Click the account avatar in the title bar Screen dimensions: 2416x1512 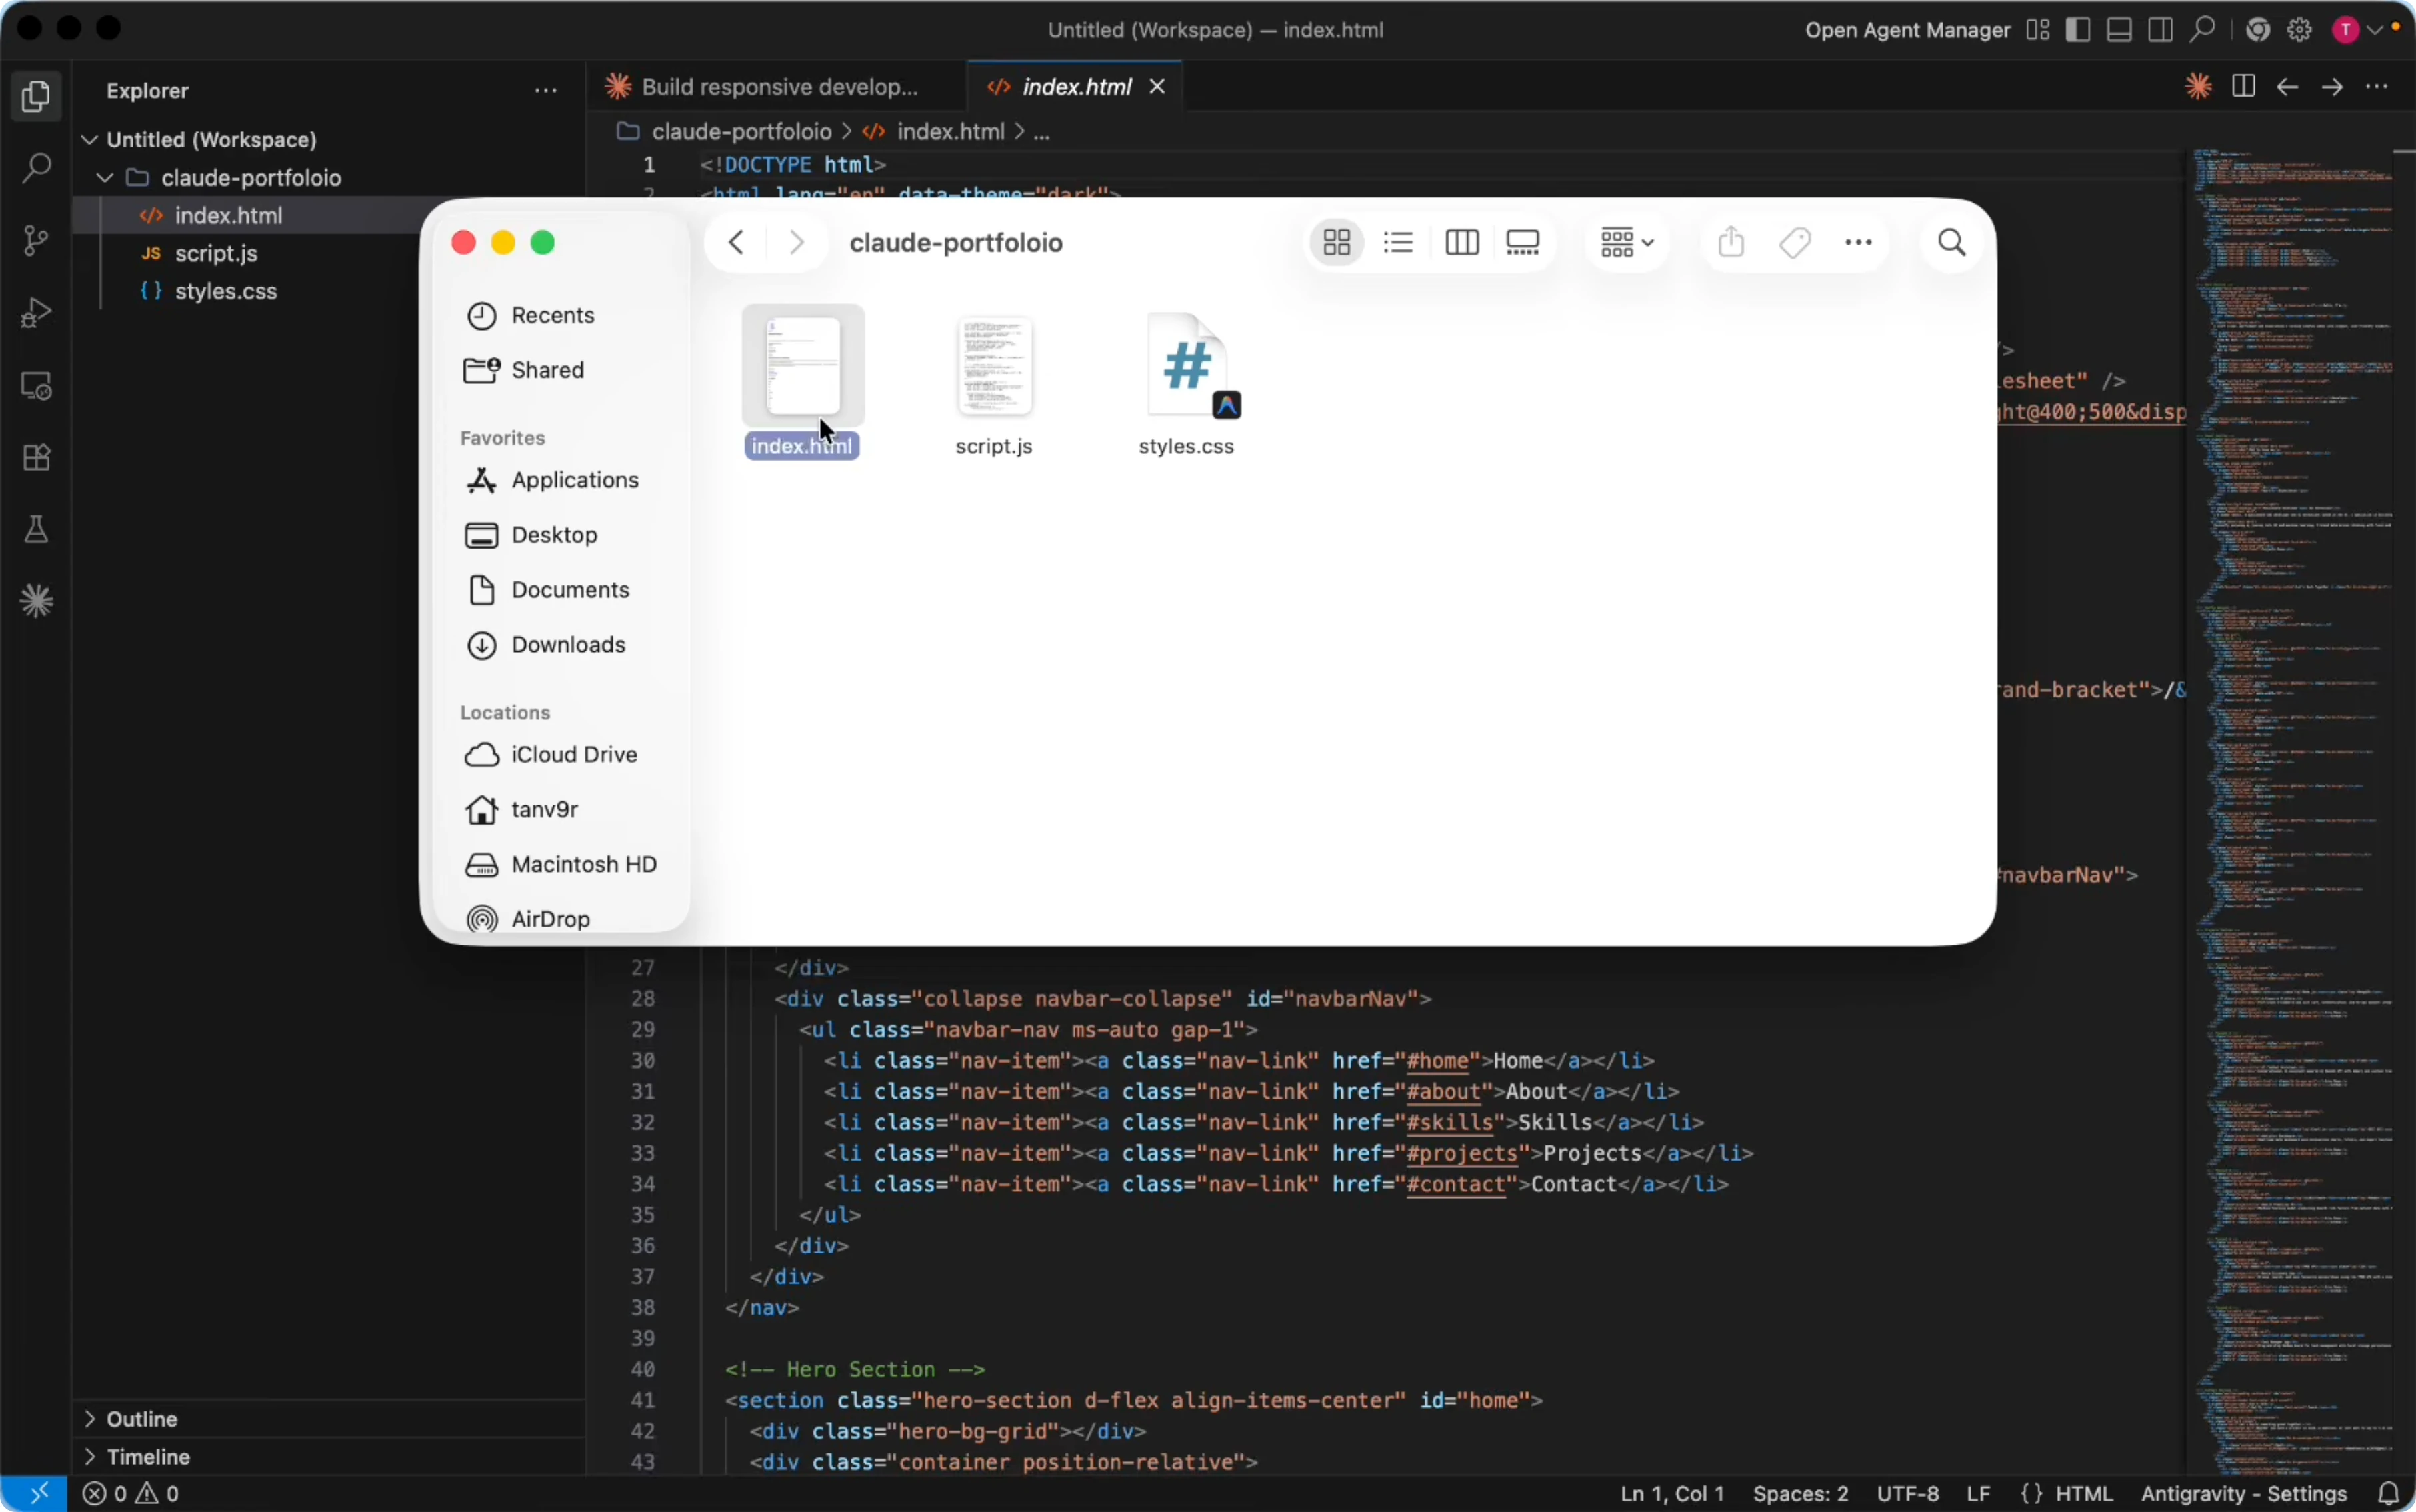coord(2346,30)
